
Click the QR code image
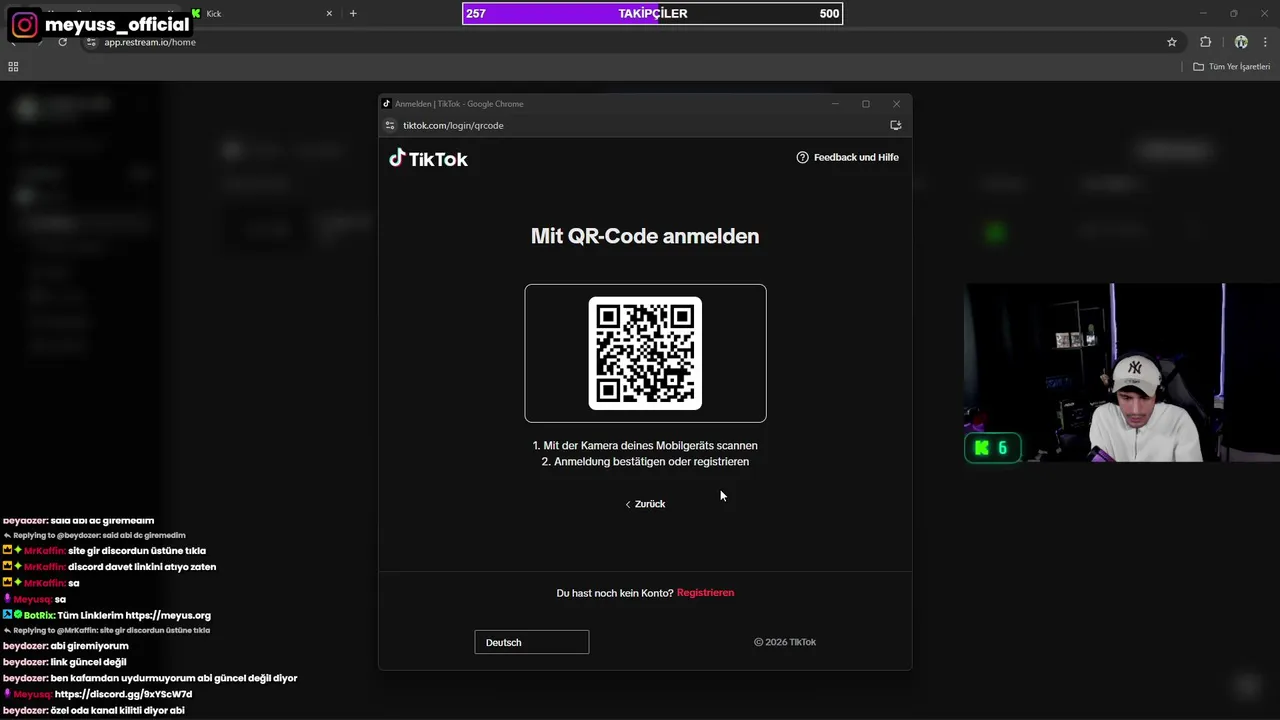point(645,353)
